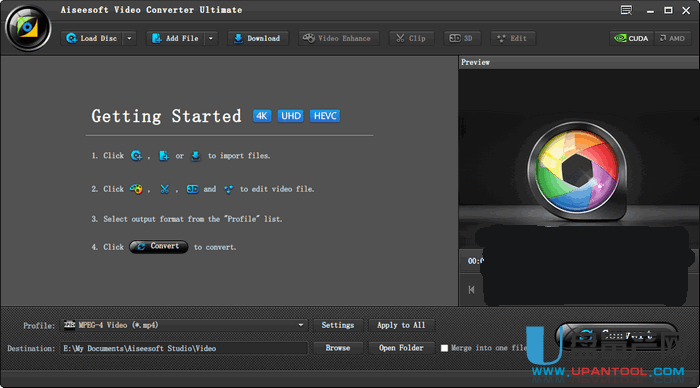Open the 3D settings tool

point(462,38)
